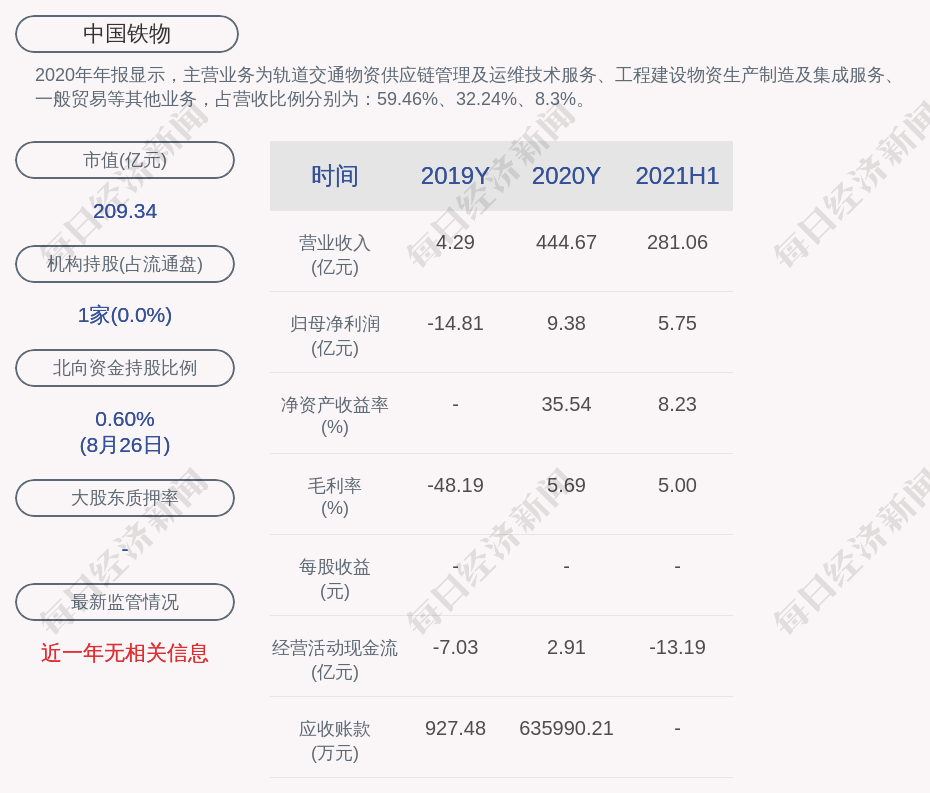Click the 9.38 net profit cell
The height and width of the screenshot is (793, 930).
pos(566,324)
